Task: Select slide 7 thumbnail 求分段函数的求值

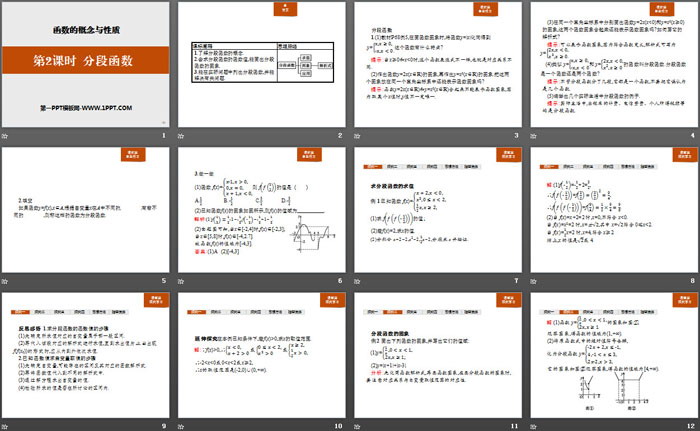Action: click(438, 210)
